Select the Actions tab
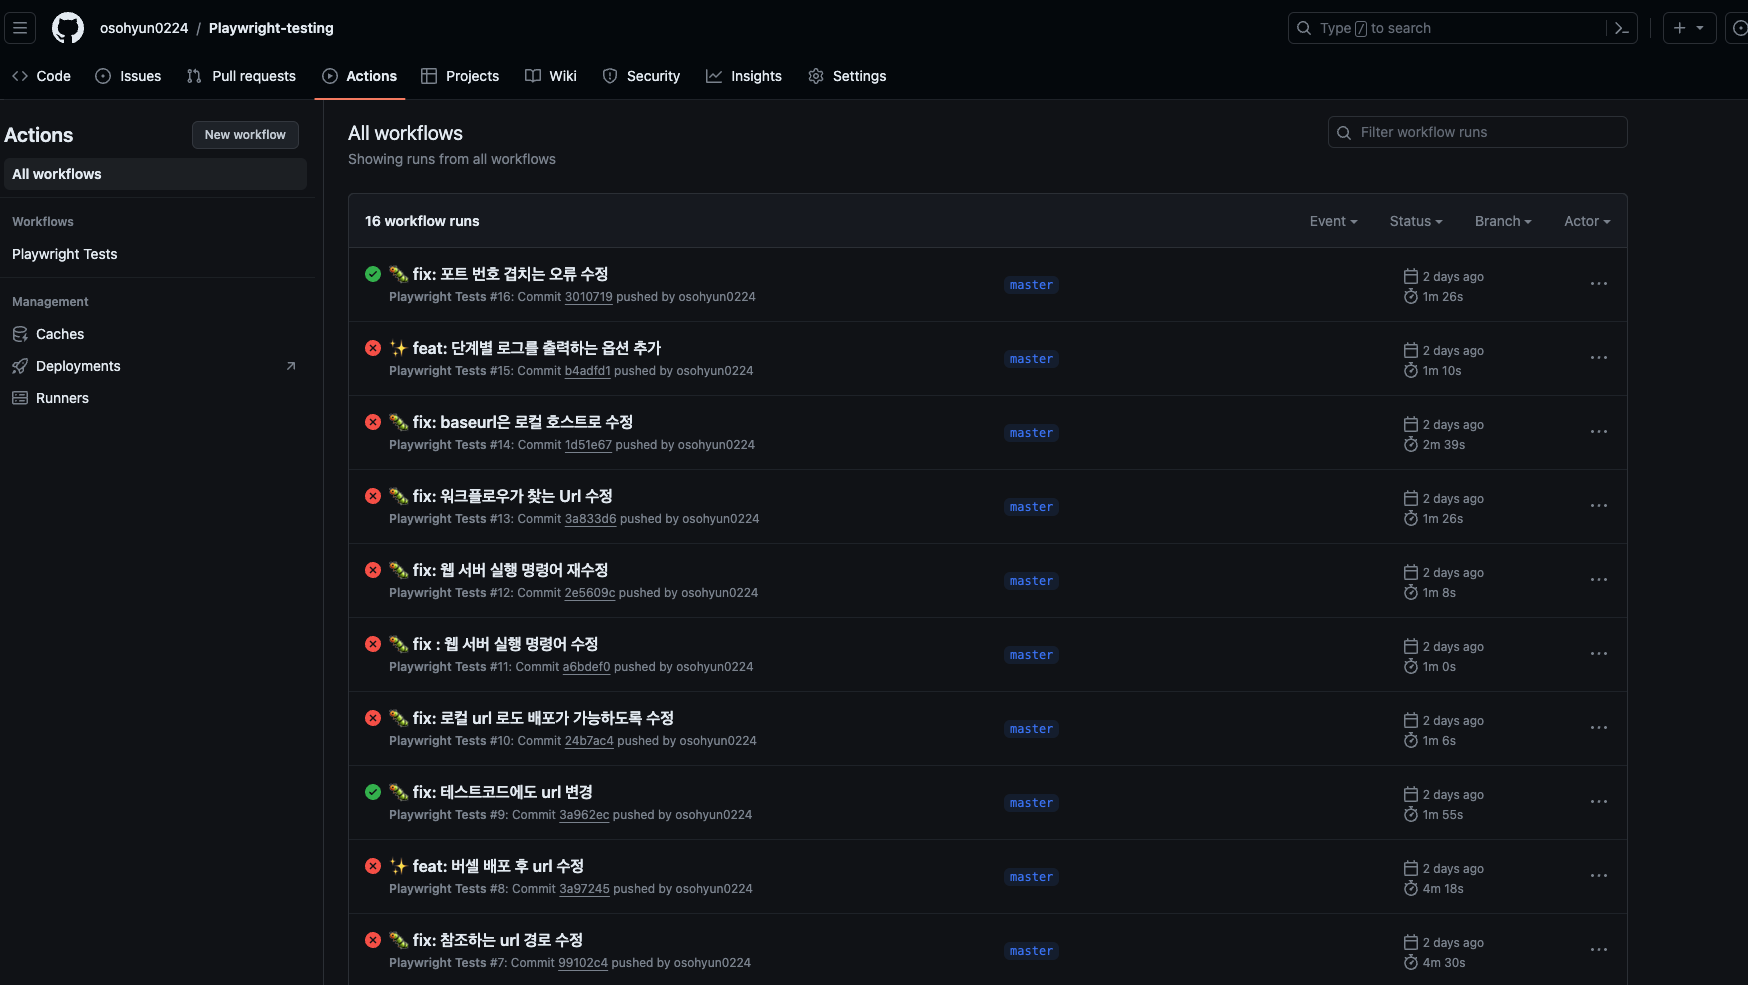1748x985 pixels. 360,76
